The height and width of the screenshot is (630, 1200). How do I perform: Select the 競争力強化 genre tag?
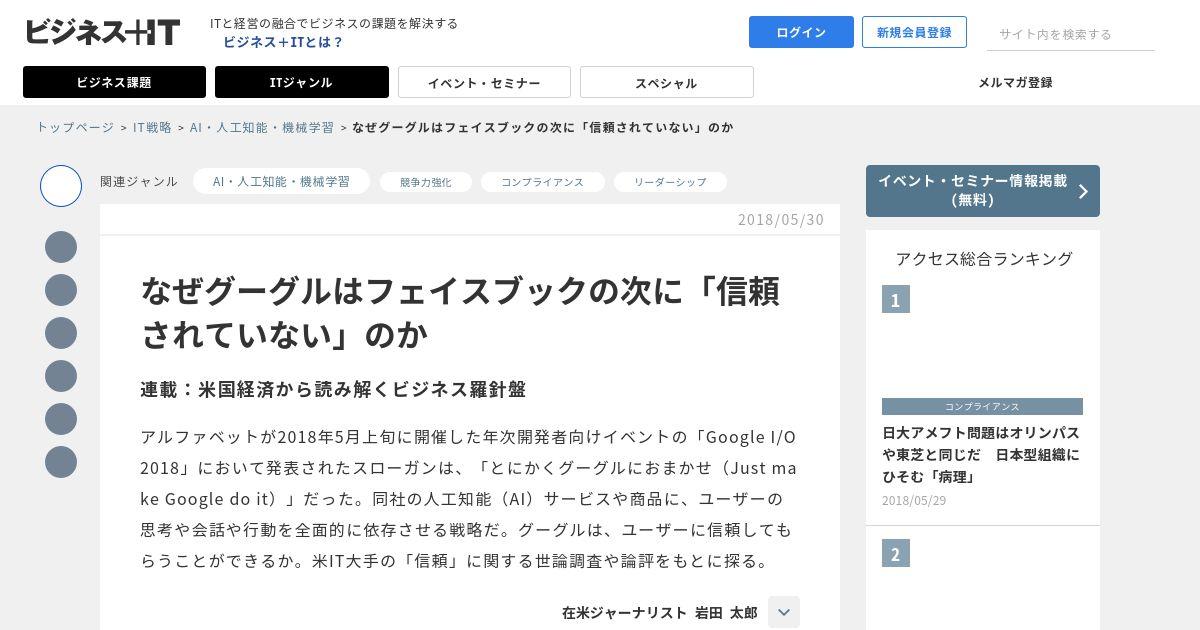click(x=426, y=182)
